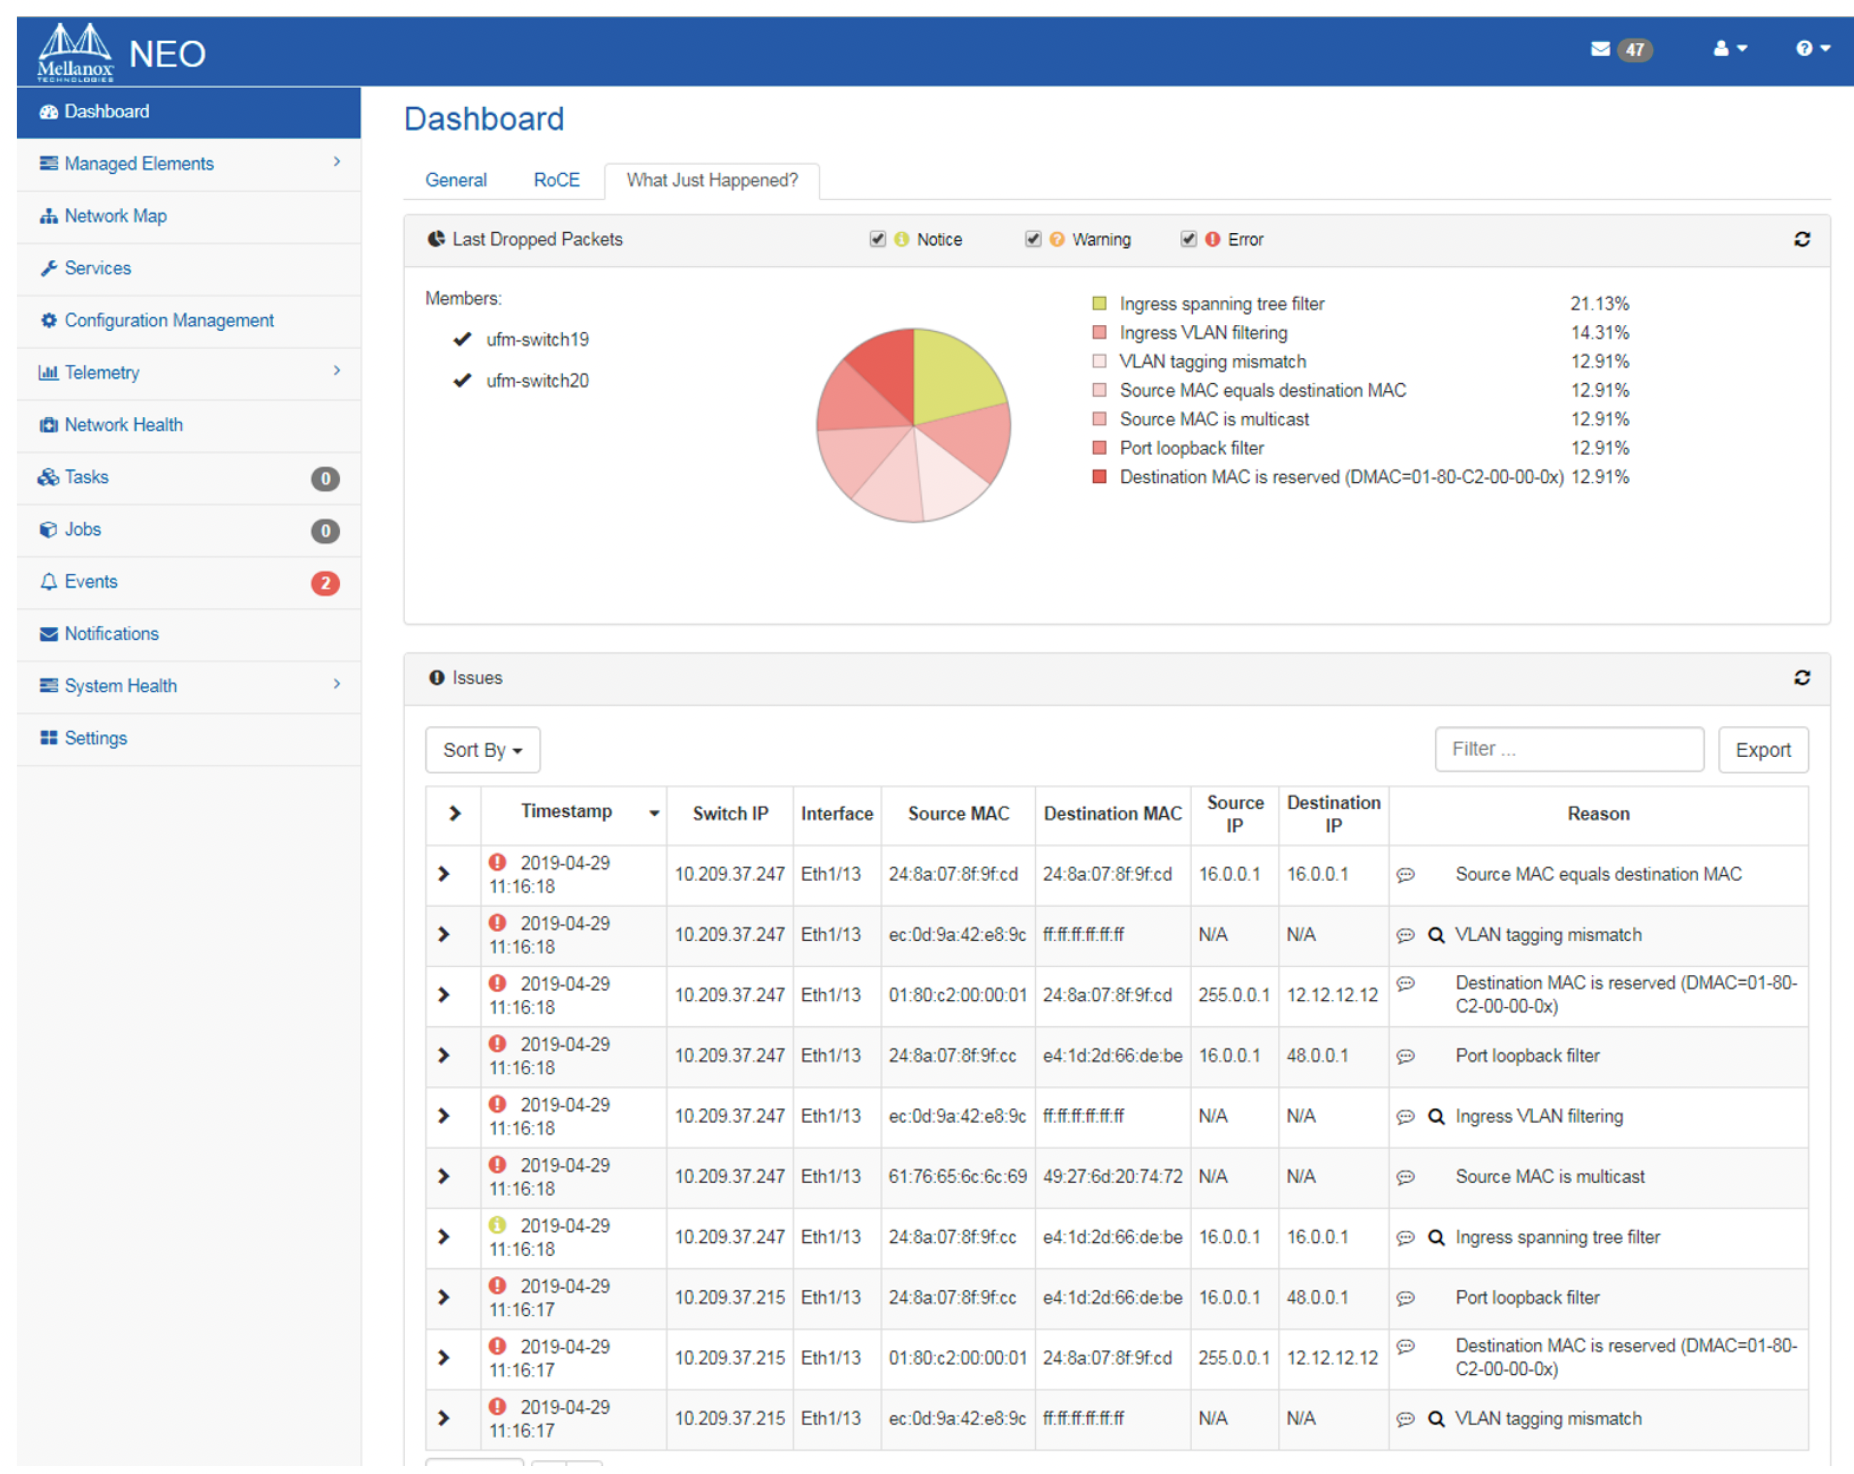Screen dimensions: 1854x1474
Task: Click the Export button
Action: coord(1762,750)
